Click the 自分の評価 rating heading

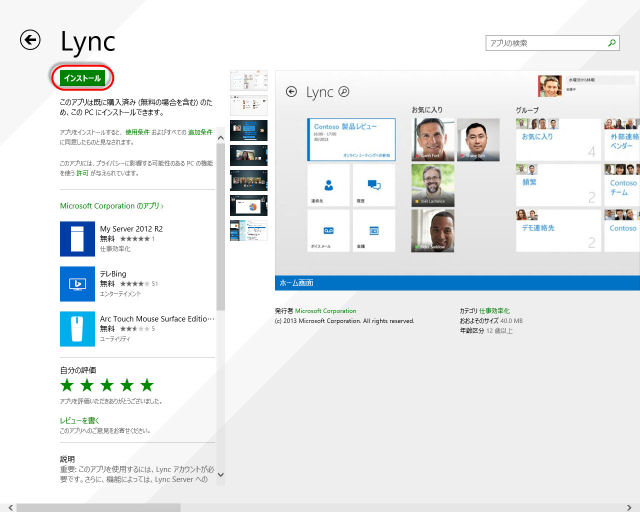(x=78, y=370)
